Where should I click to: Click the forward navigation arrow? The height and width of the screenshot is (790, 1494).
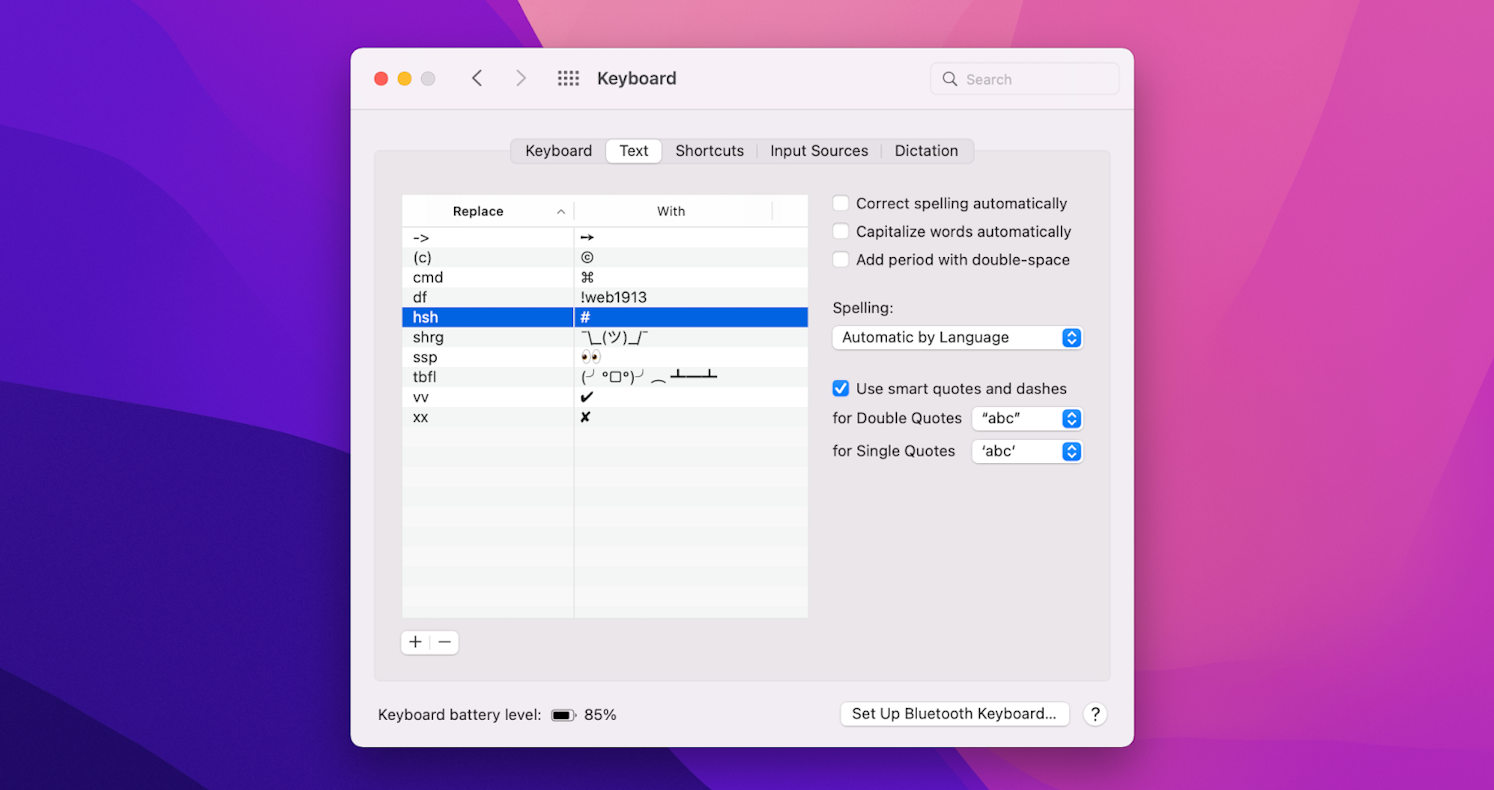(520, 77)
